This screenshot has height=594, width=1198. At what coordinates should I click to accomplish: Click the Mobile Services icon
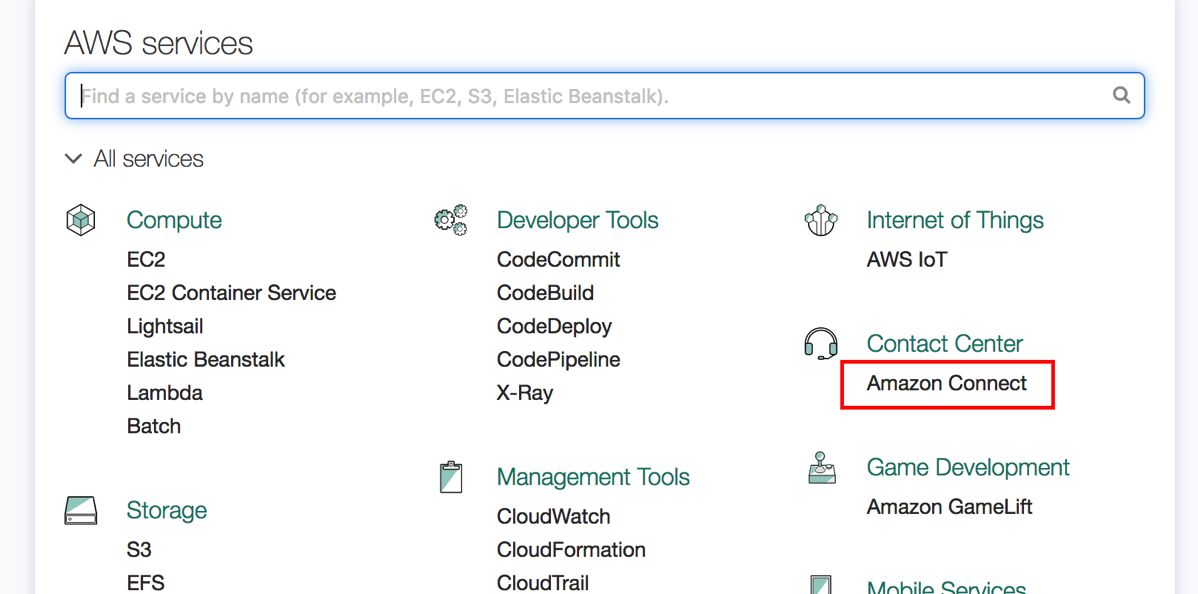point(821,583)
